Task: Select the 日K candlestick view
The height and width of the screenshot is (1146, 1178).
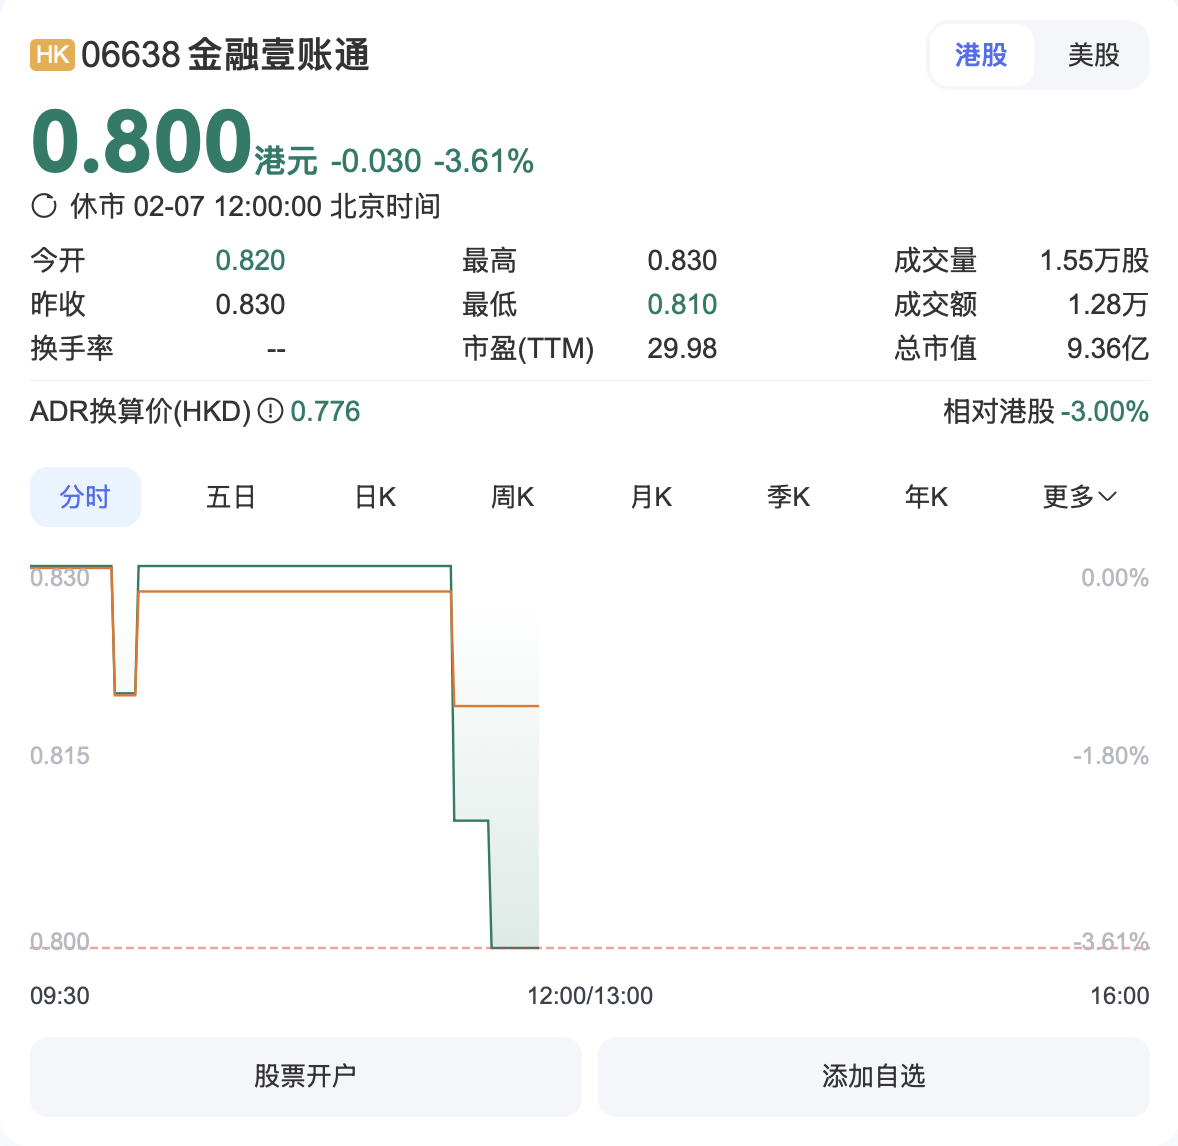Action: coord(373,496)
